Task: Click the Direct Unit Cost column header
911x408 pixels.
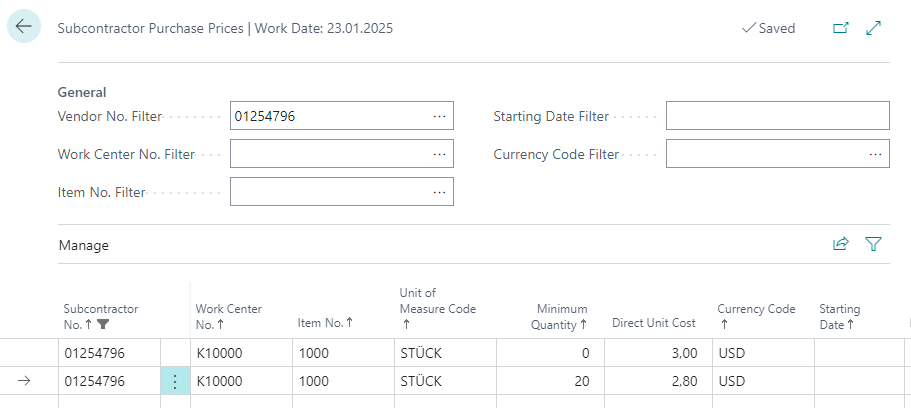Action: click(653, 323)
